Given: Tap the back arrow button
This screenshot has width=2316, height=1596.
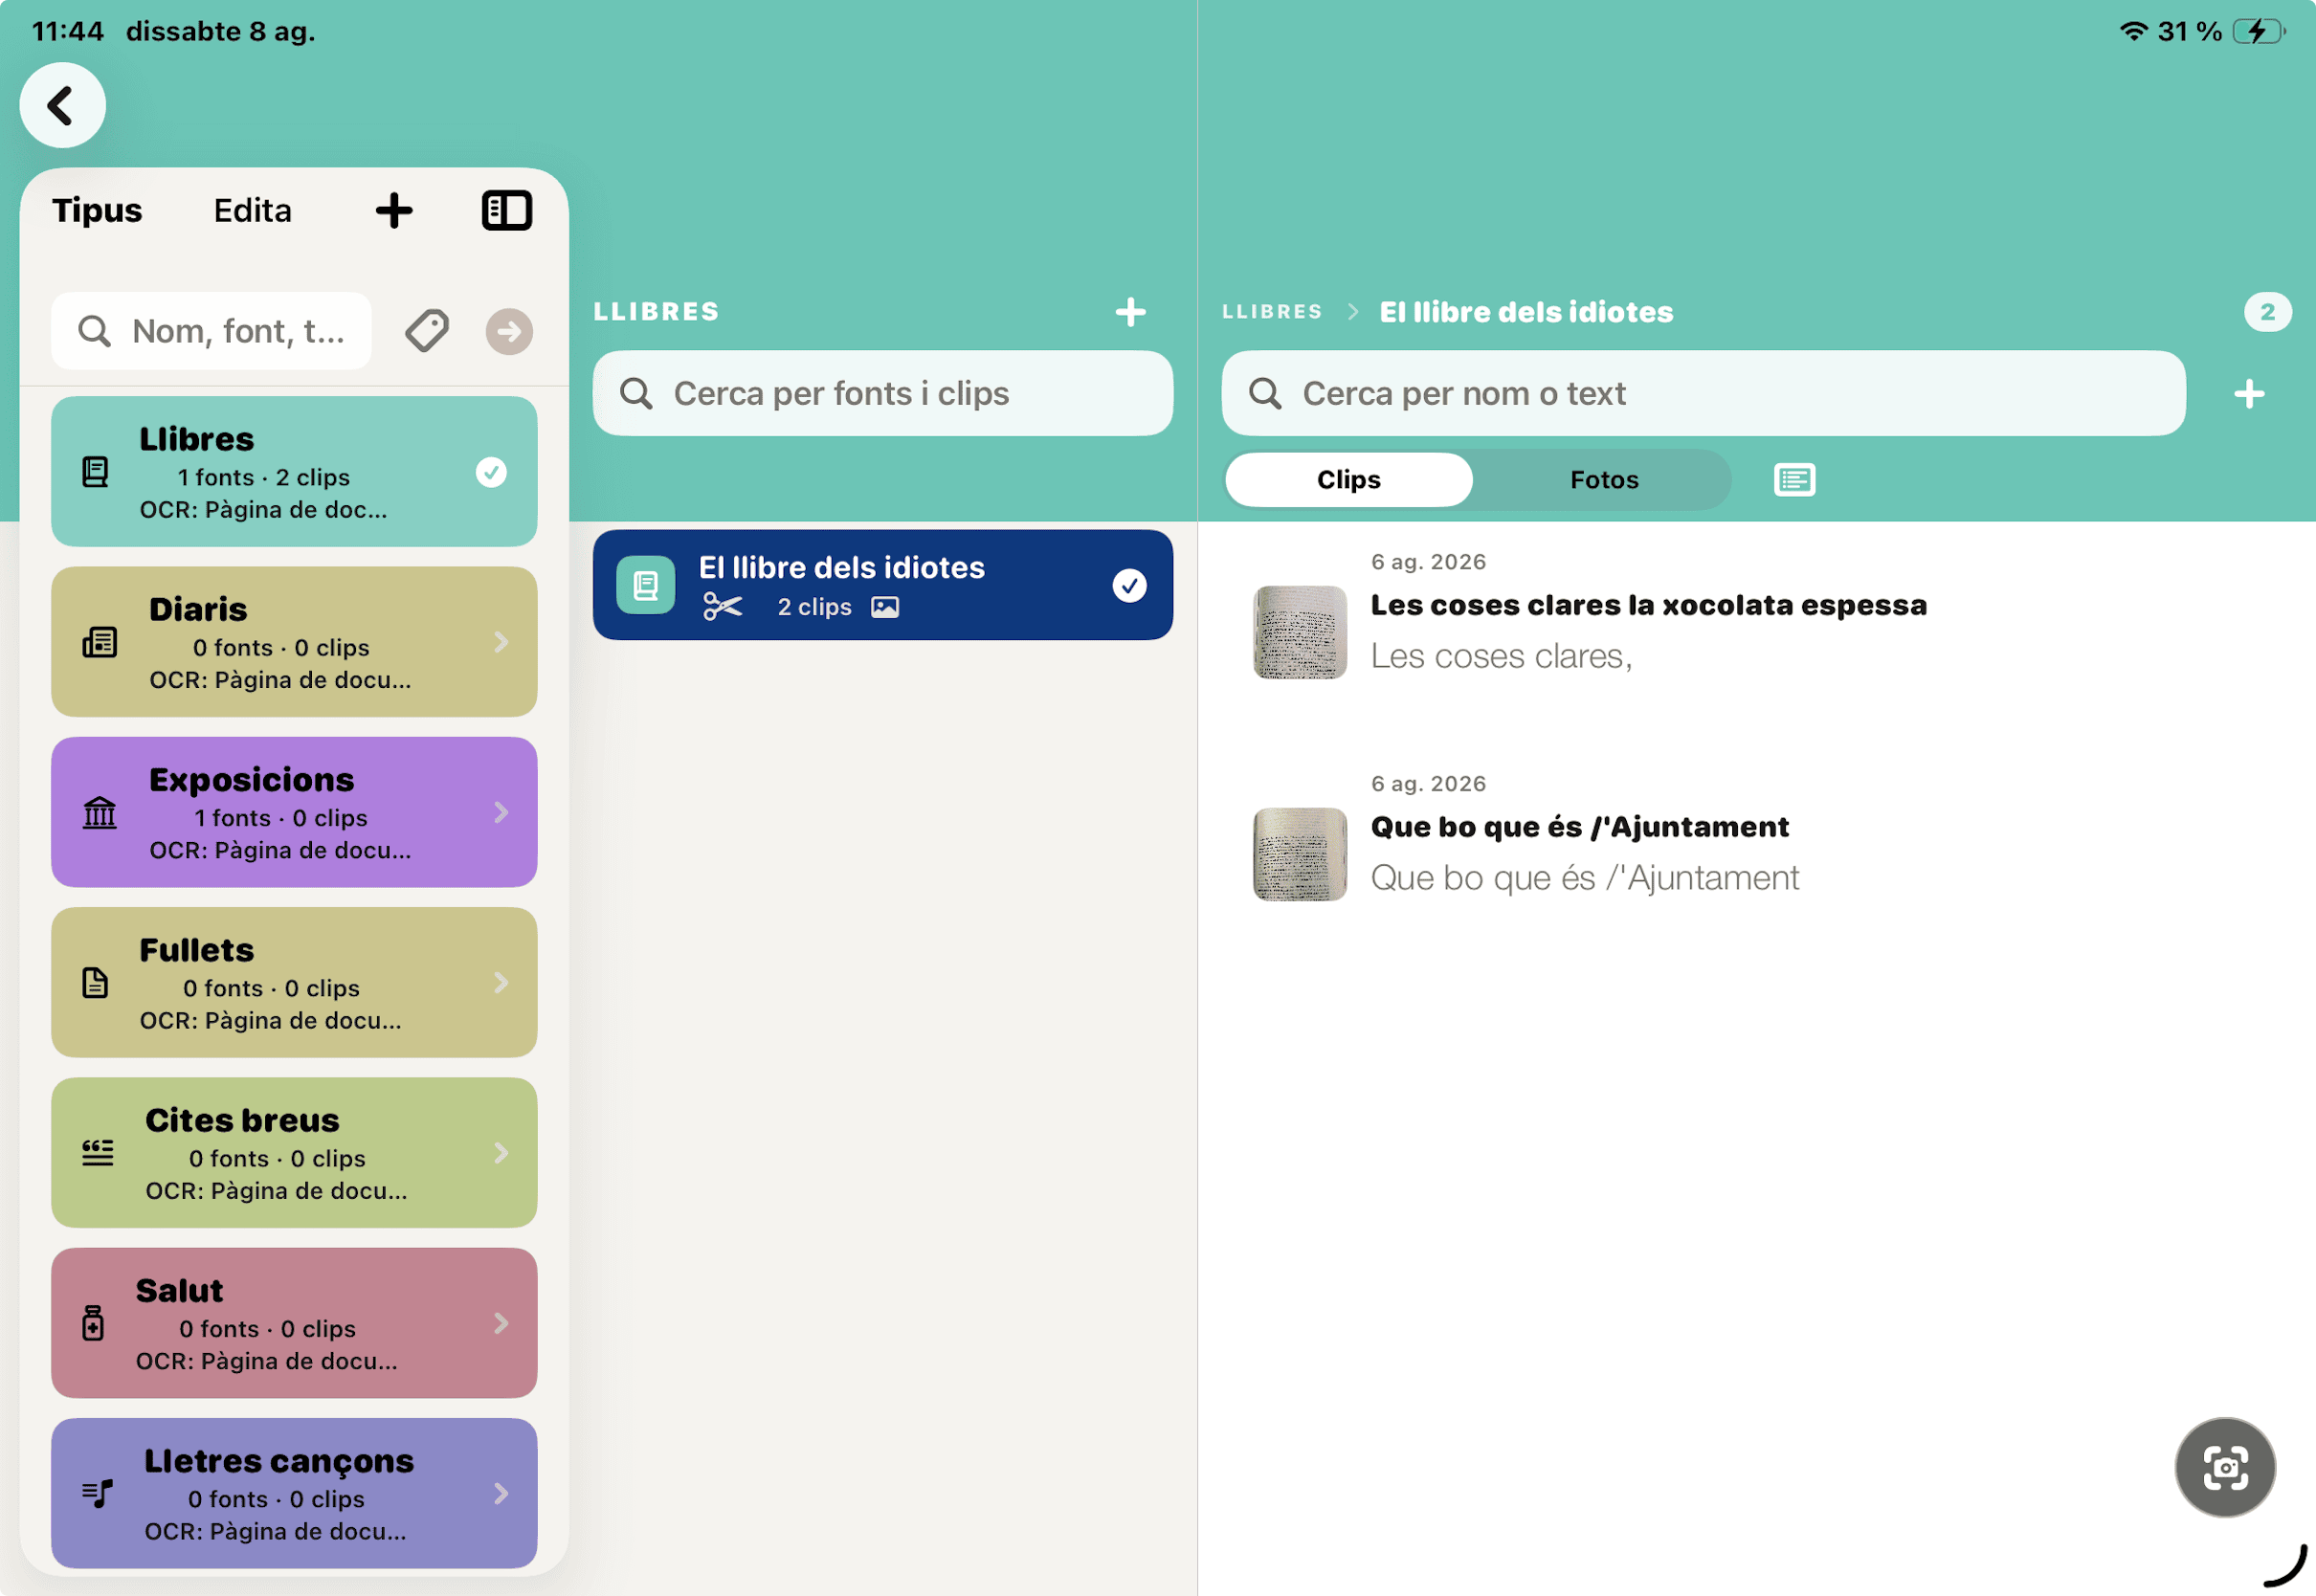Looking at the screenshot, I should click(x=62, y=105).
